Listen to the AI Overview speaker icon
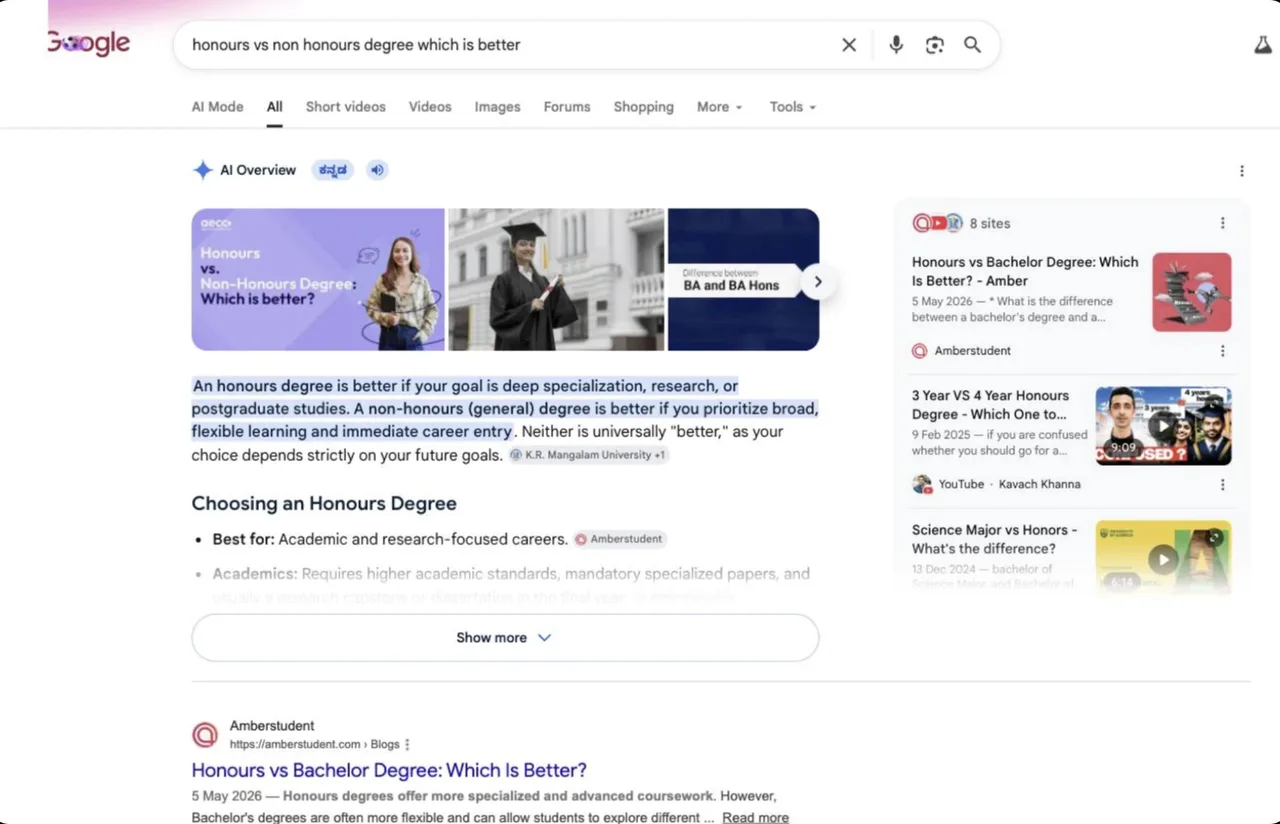1280x824 pixels. tap(377, 170)
